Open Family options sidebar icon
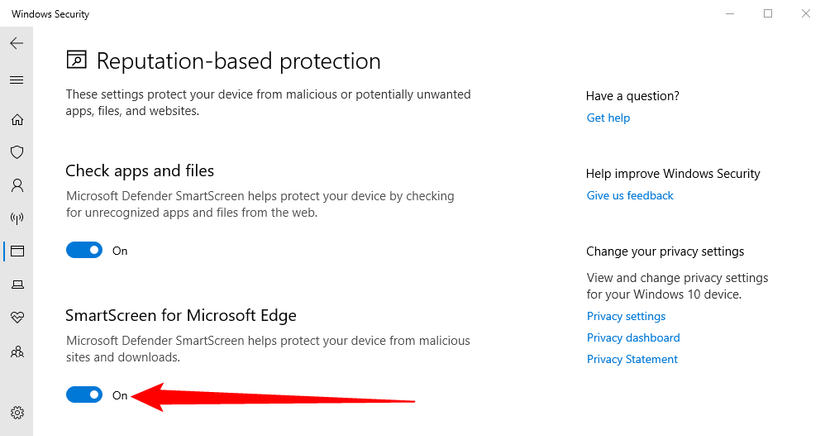This screenshot has height=436, width=825. pyautogui.click(x=17, y=352)
